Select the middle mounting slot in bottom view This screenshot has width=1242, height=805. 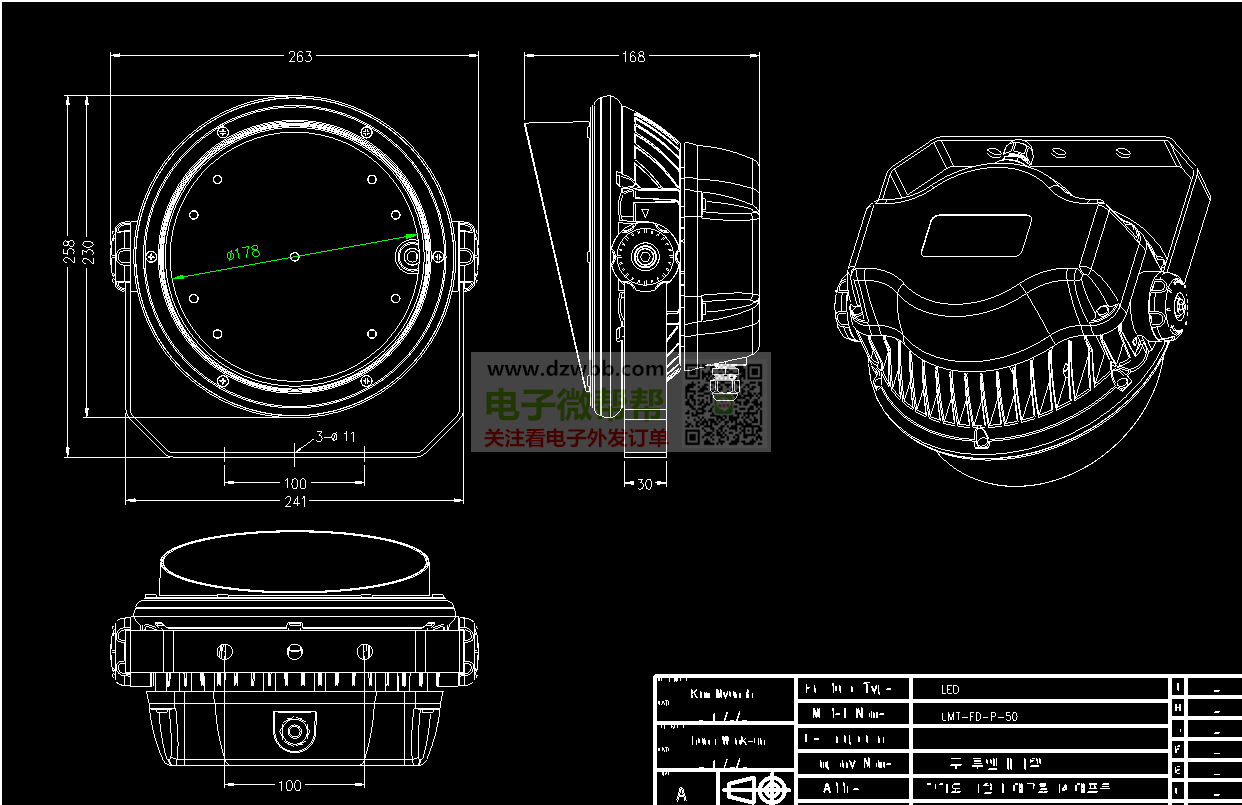tap(294, 652)
